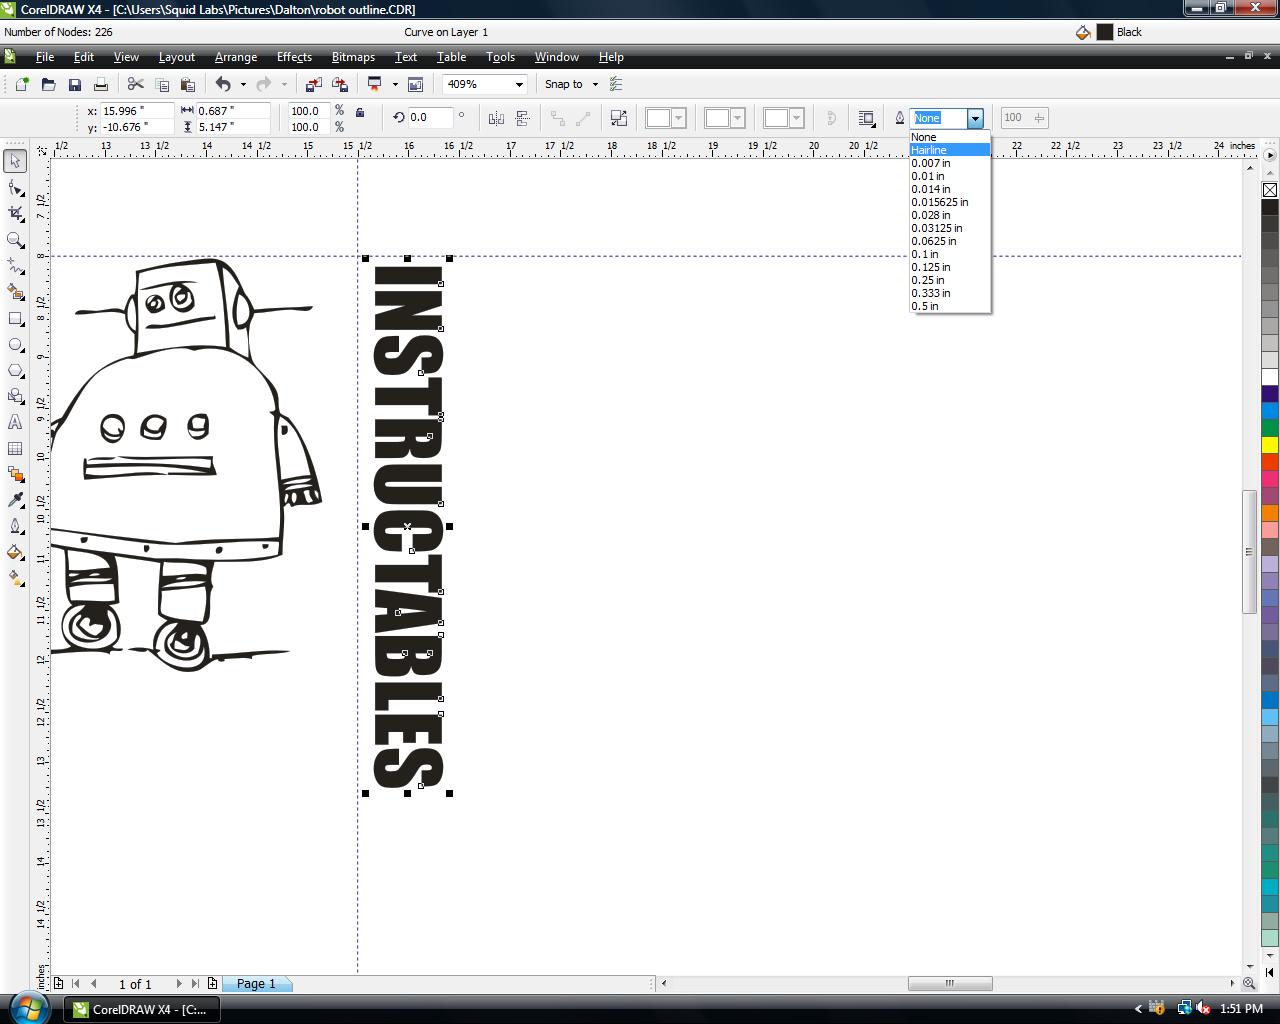Switch to the Page 1 tab

[256, 984]
